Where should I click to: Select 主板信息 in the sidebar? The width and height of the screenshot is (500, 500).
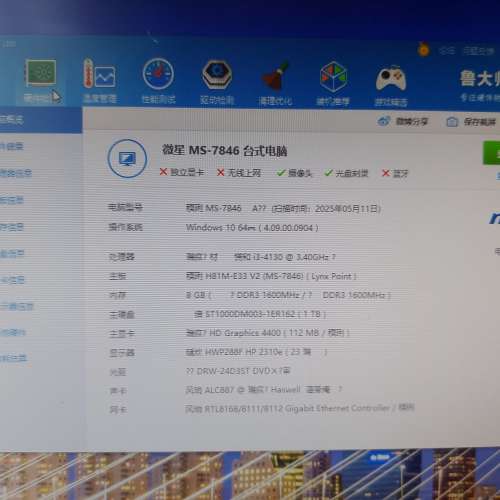click(x=12, y=200)
